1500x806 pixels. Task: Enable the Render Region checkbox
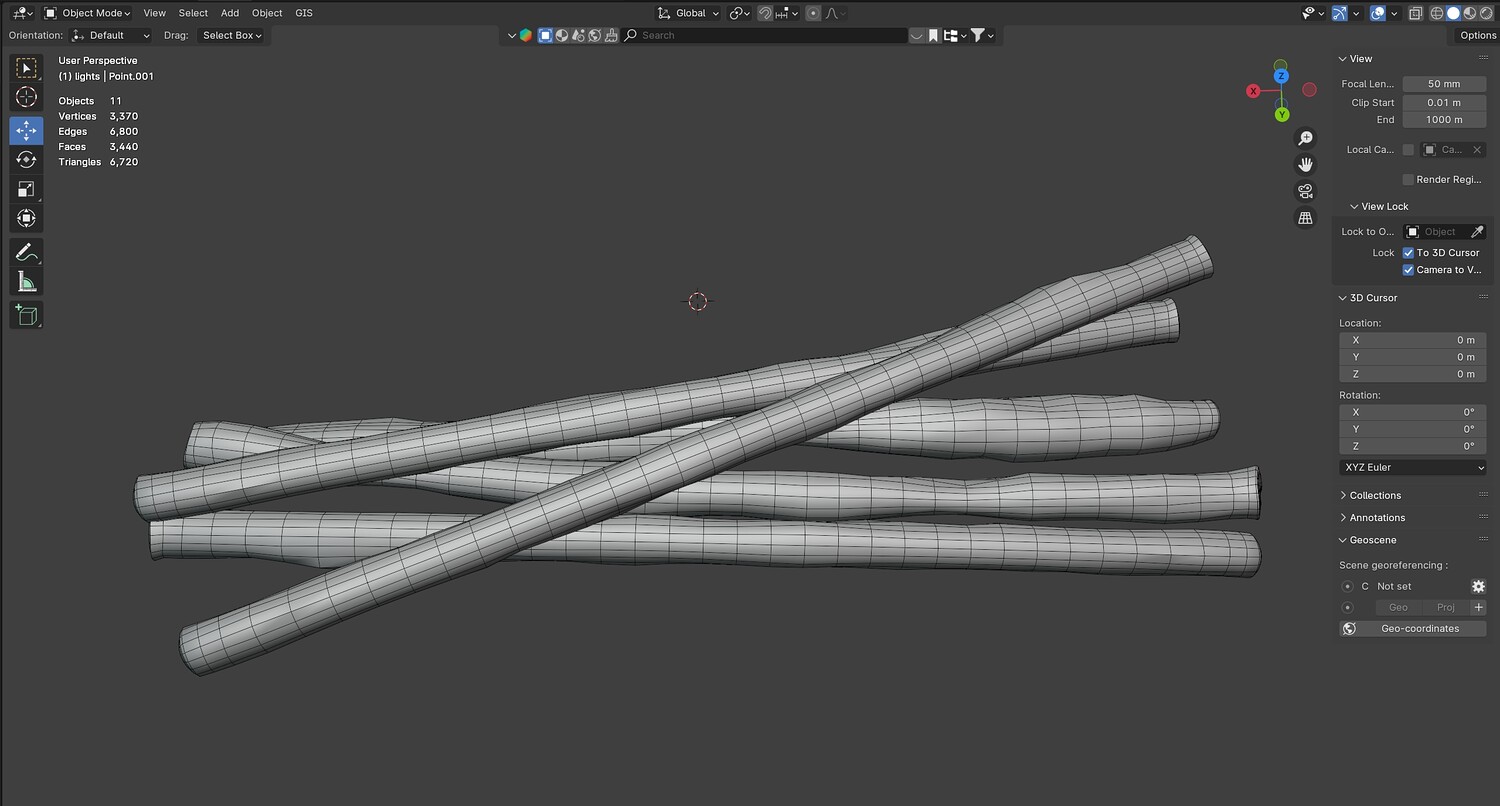1408,180
